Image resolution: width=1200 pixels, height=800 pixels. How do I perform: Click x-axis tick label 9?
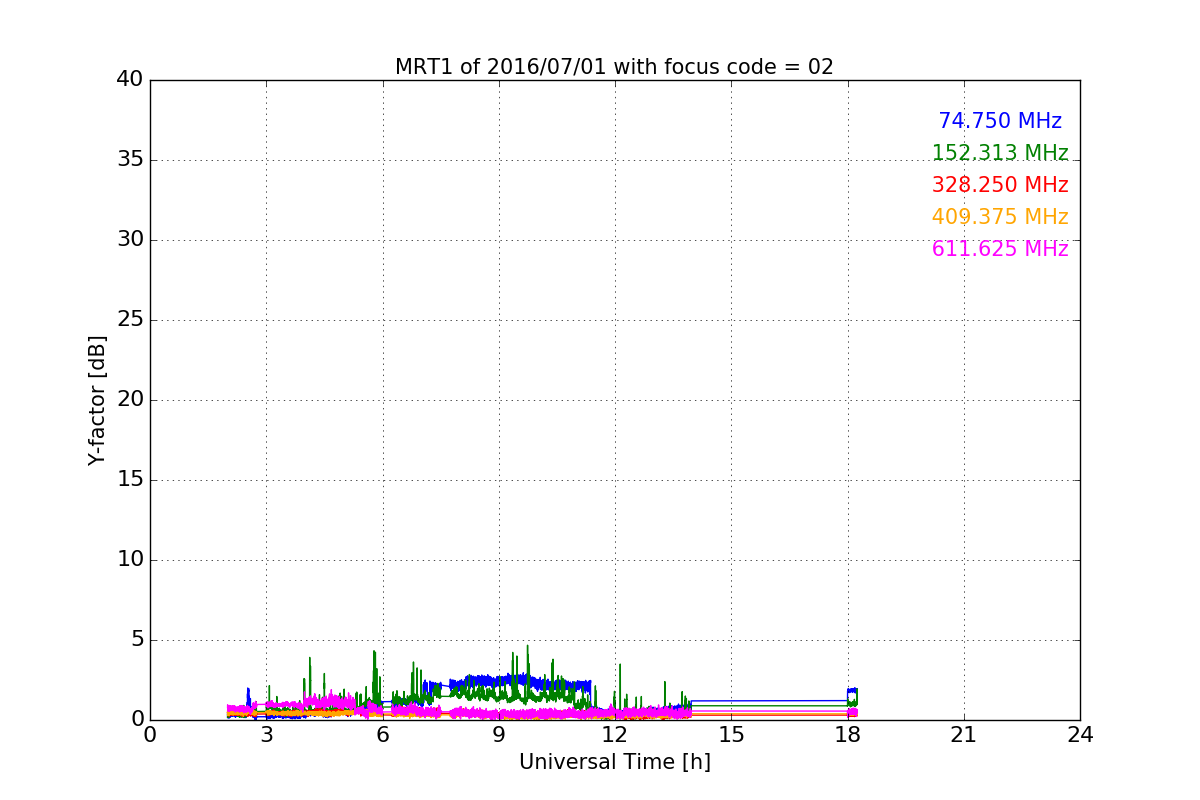499,735
